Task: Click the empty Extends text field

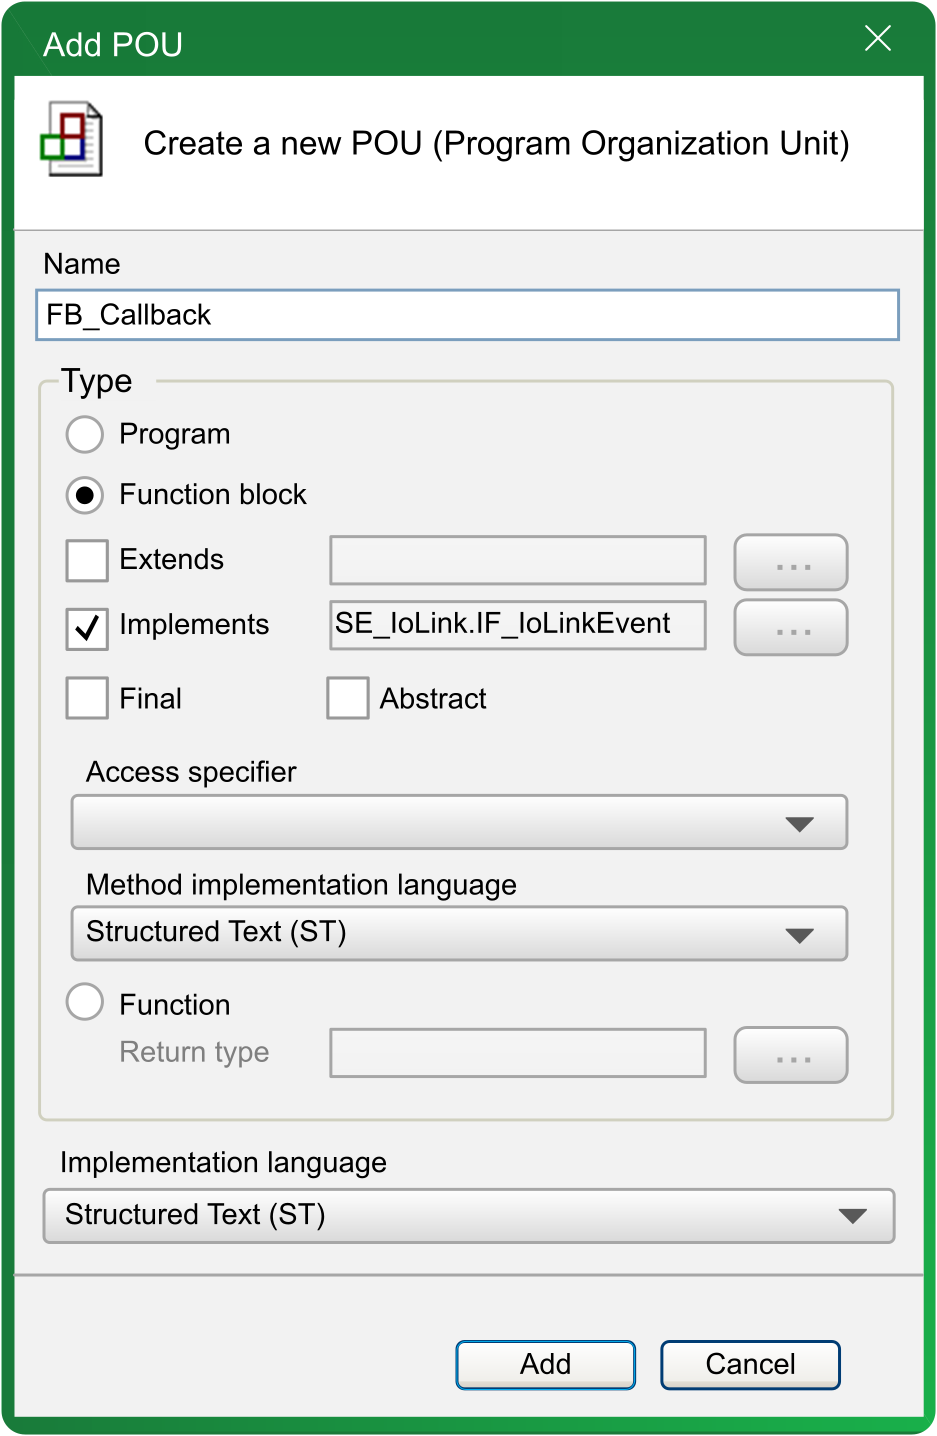Action: [x=518, y=560]
